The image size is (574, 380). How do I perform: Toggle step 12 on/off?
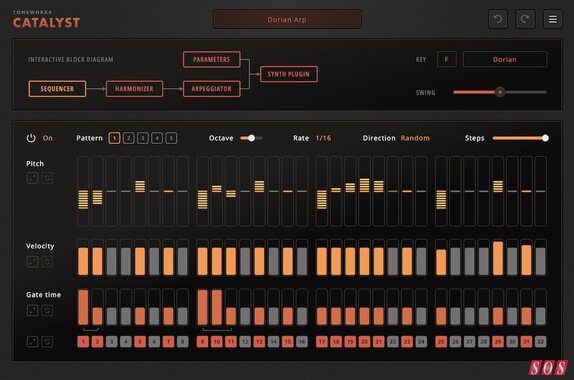245,342
